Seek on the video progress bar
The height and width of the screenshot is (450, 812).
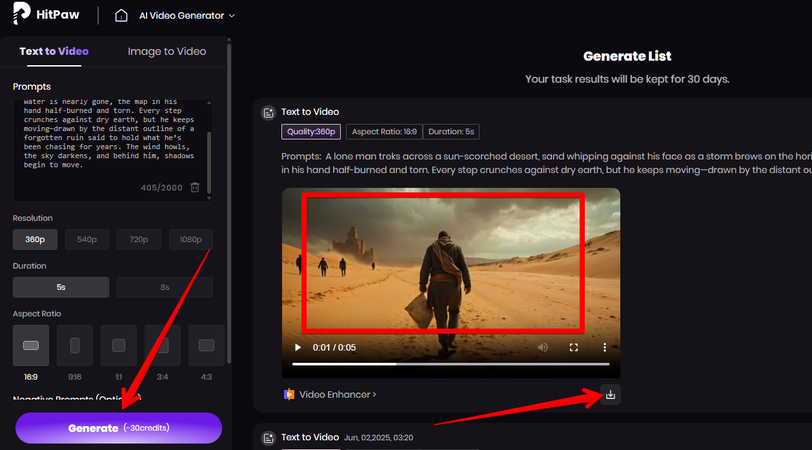coord(451,364)
